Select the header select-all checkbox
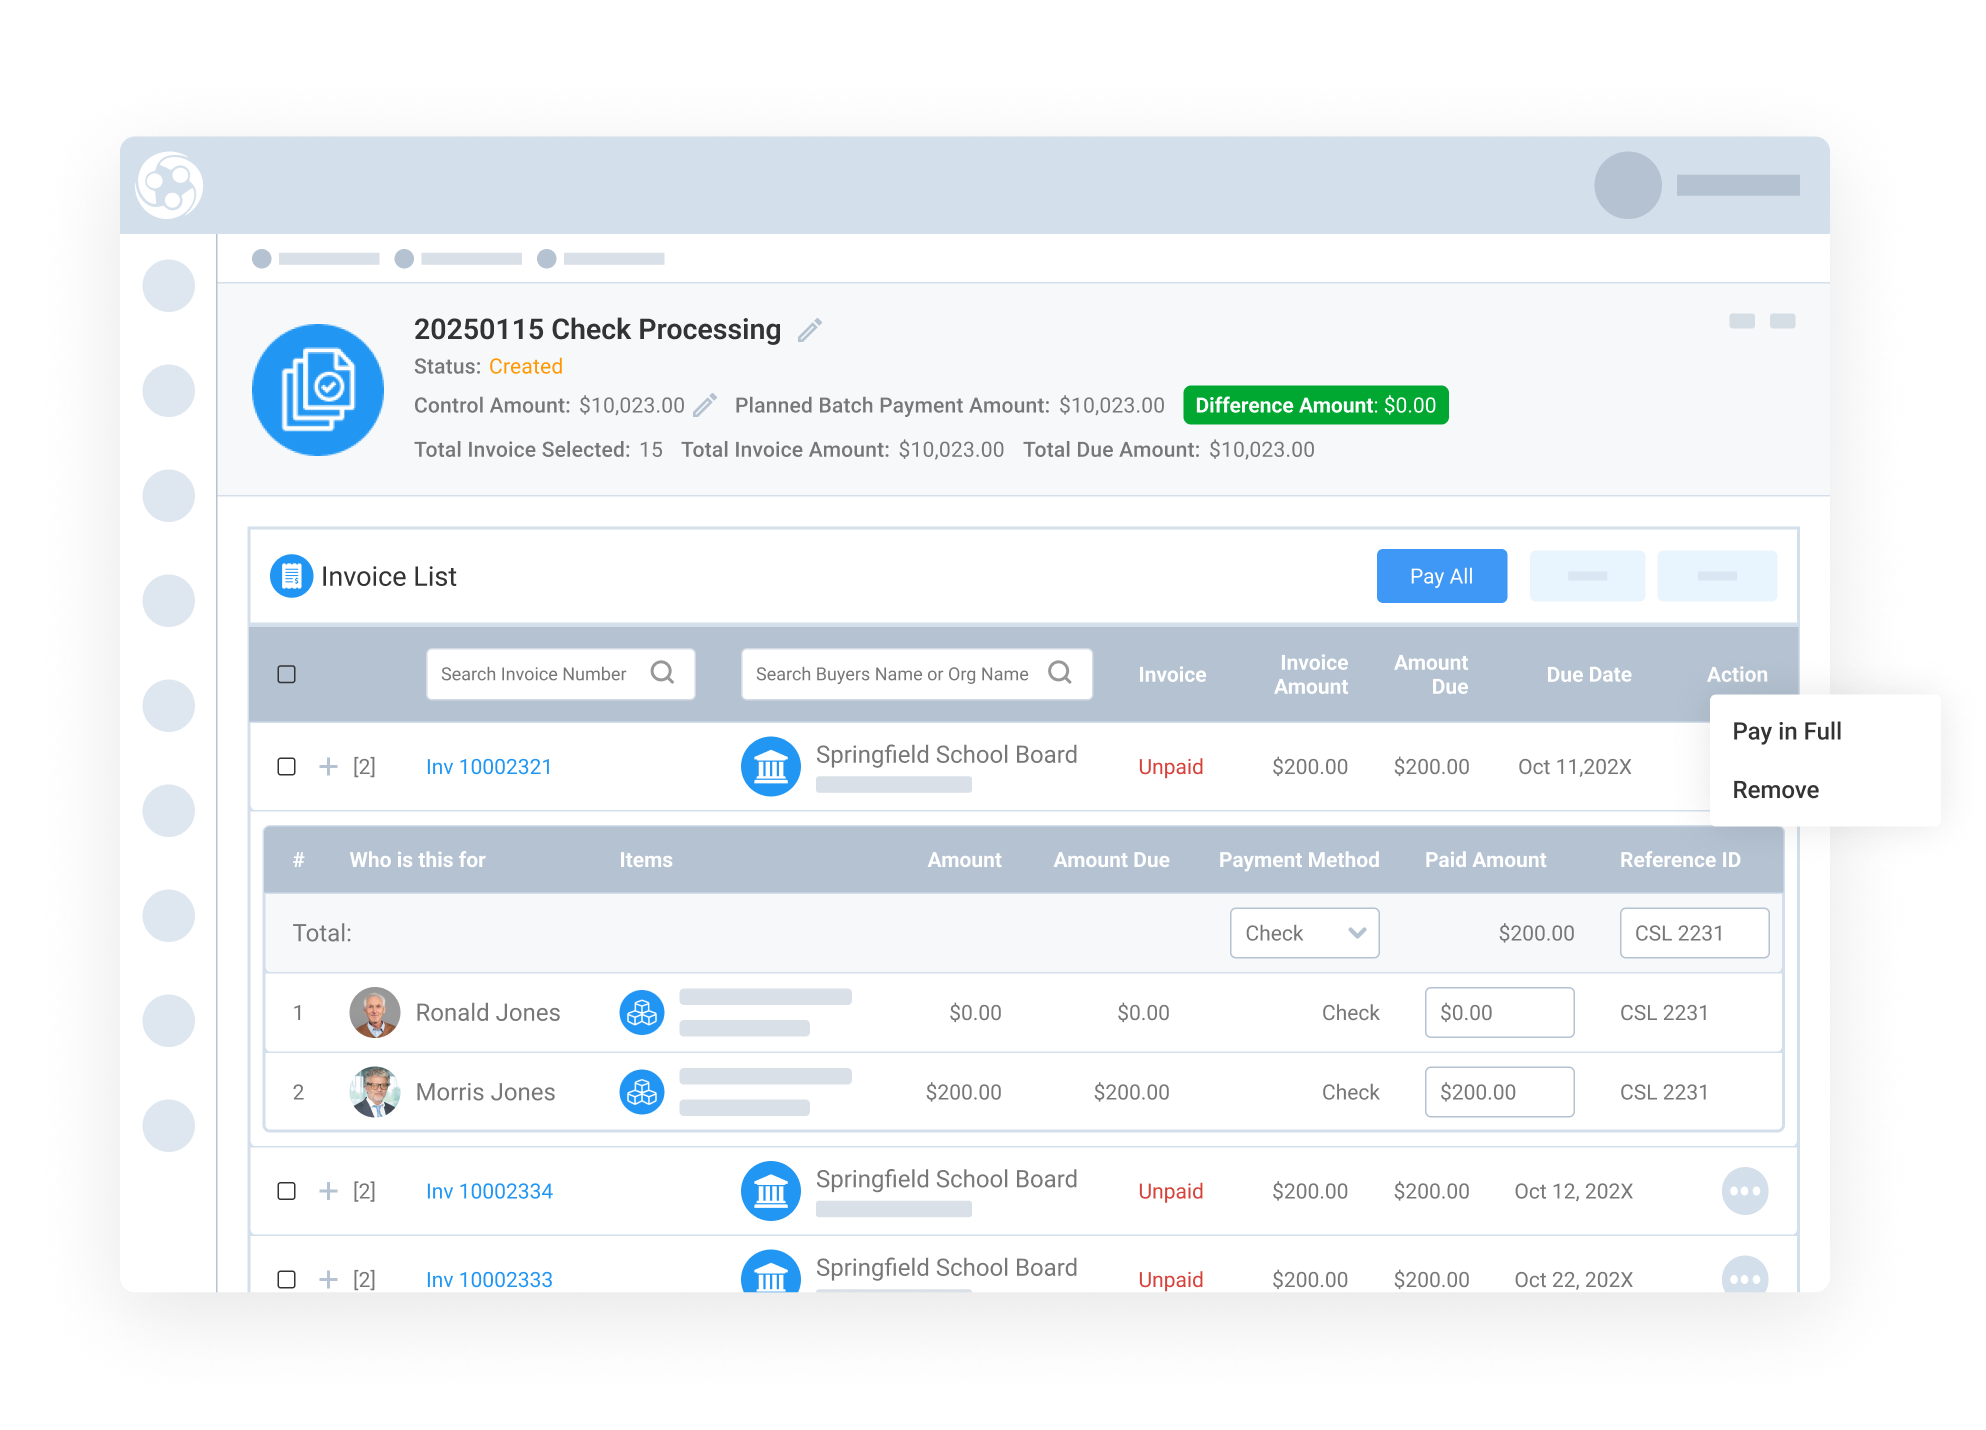Image resolution: width=1986 pixels, height=1430 pixels. point(287,674)
